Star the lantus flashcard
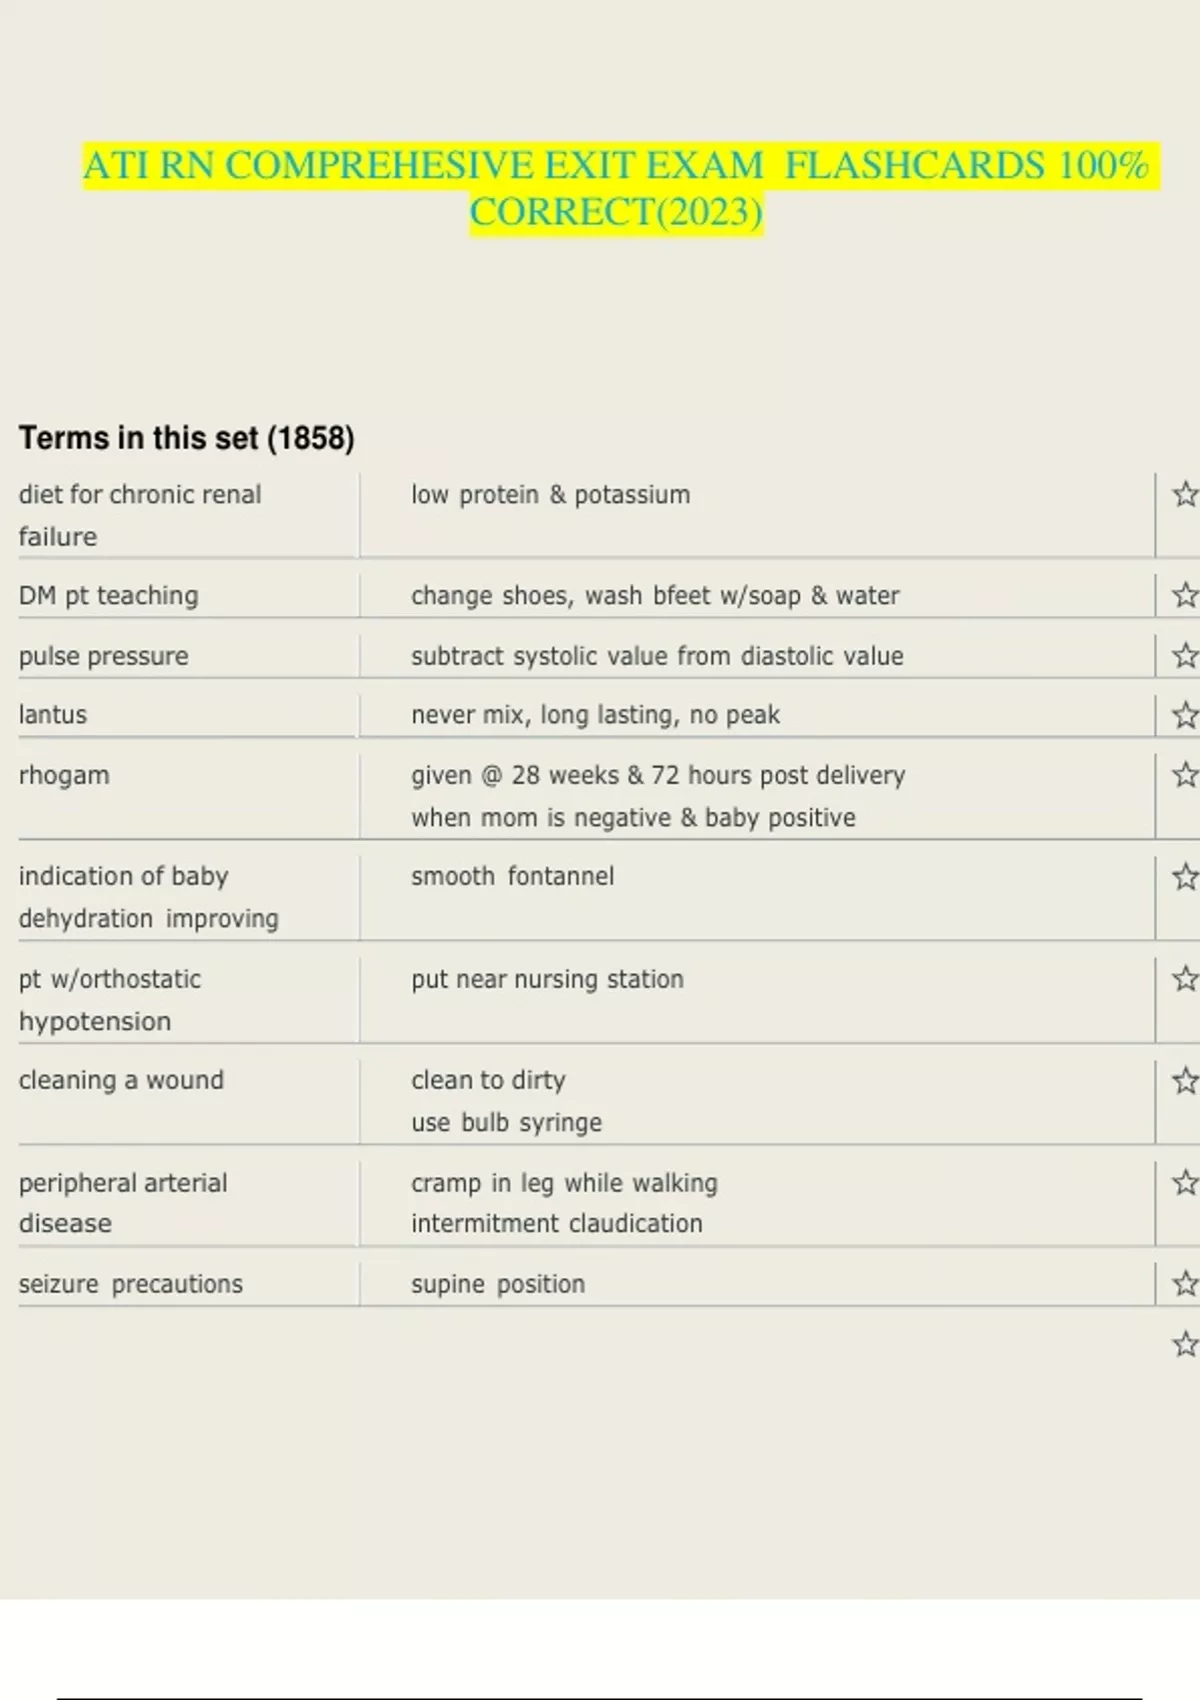 click(x=1185, y=715)
